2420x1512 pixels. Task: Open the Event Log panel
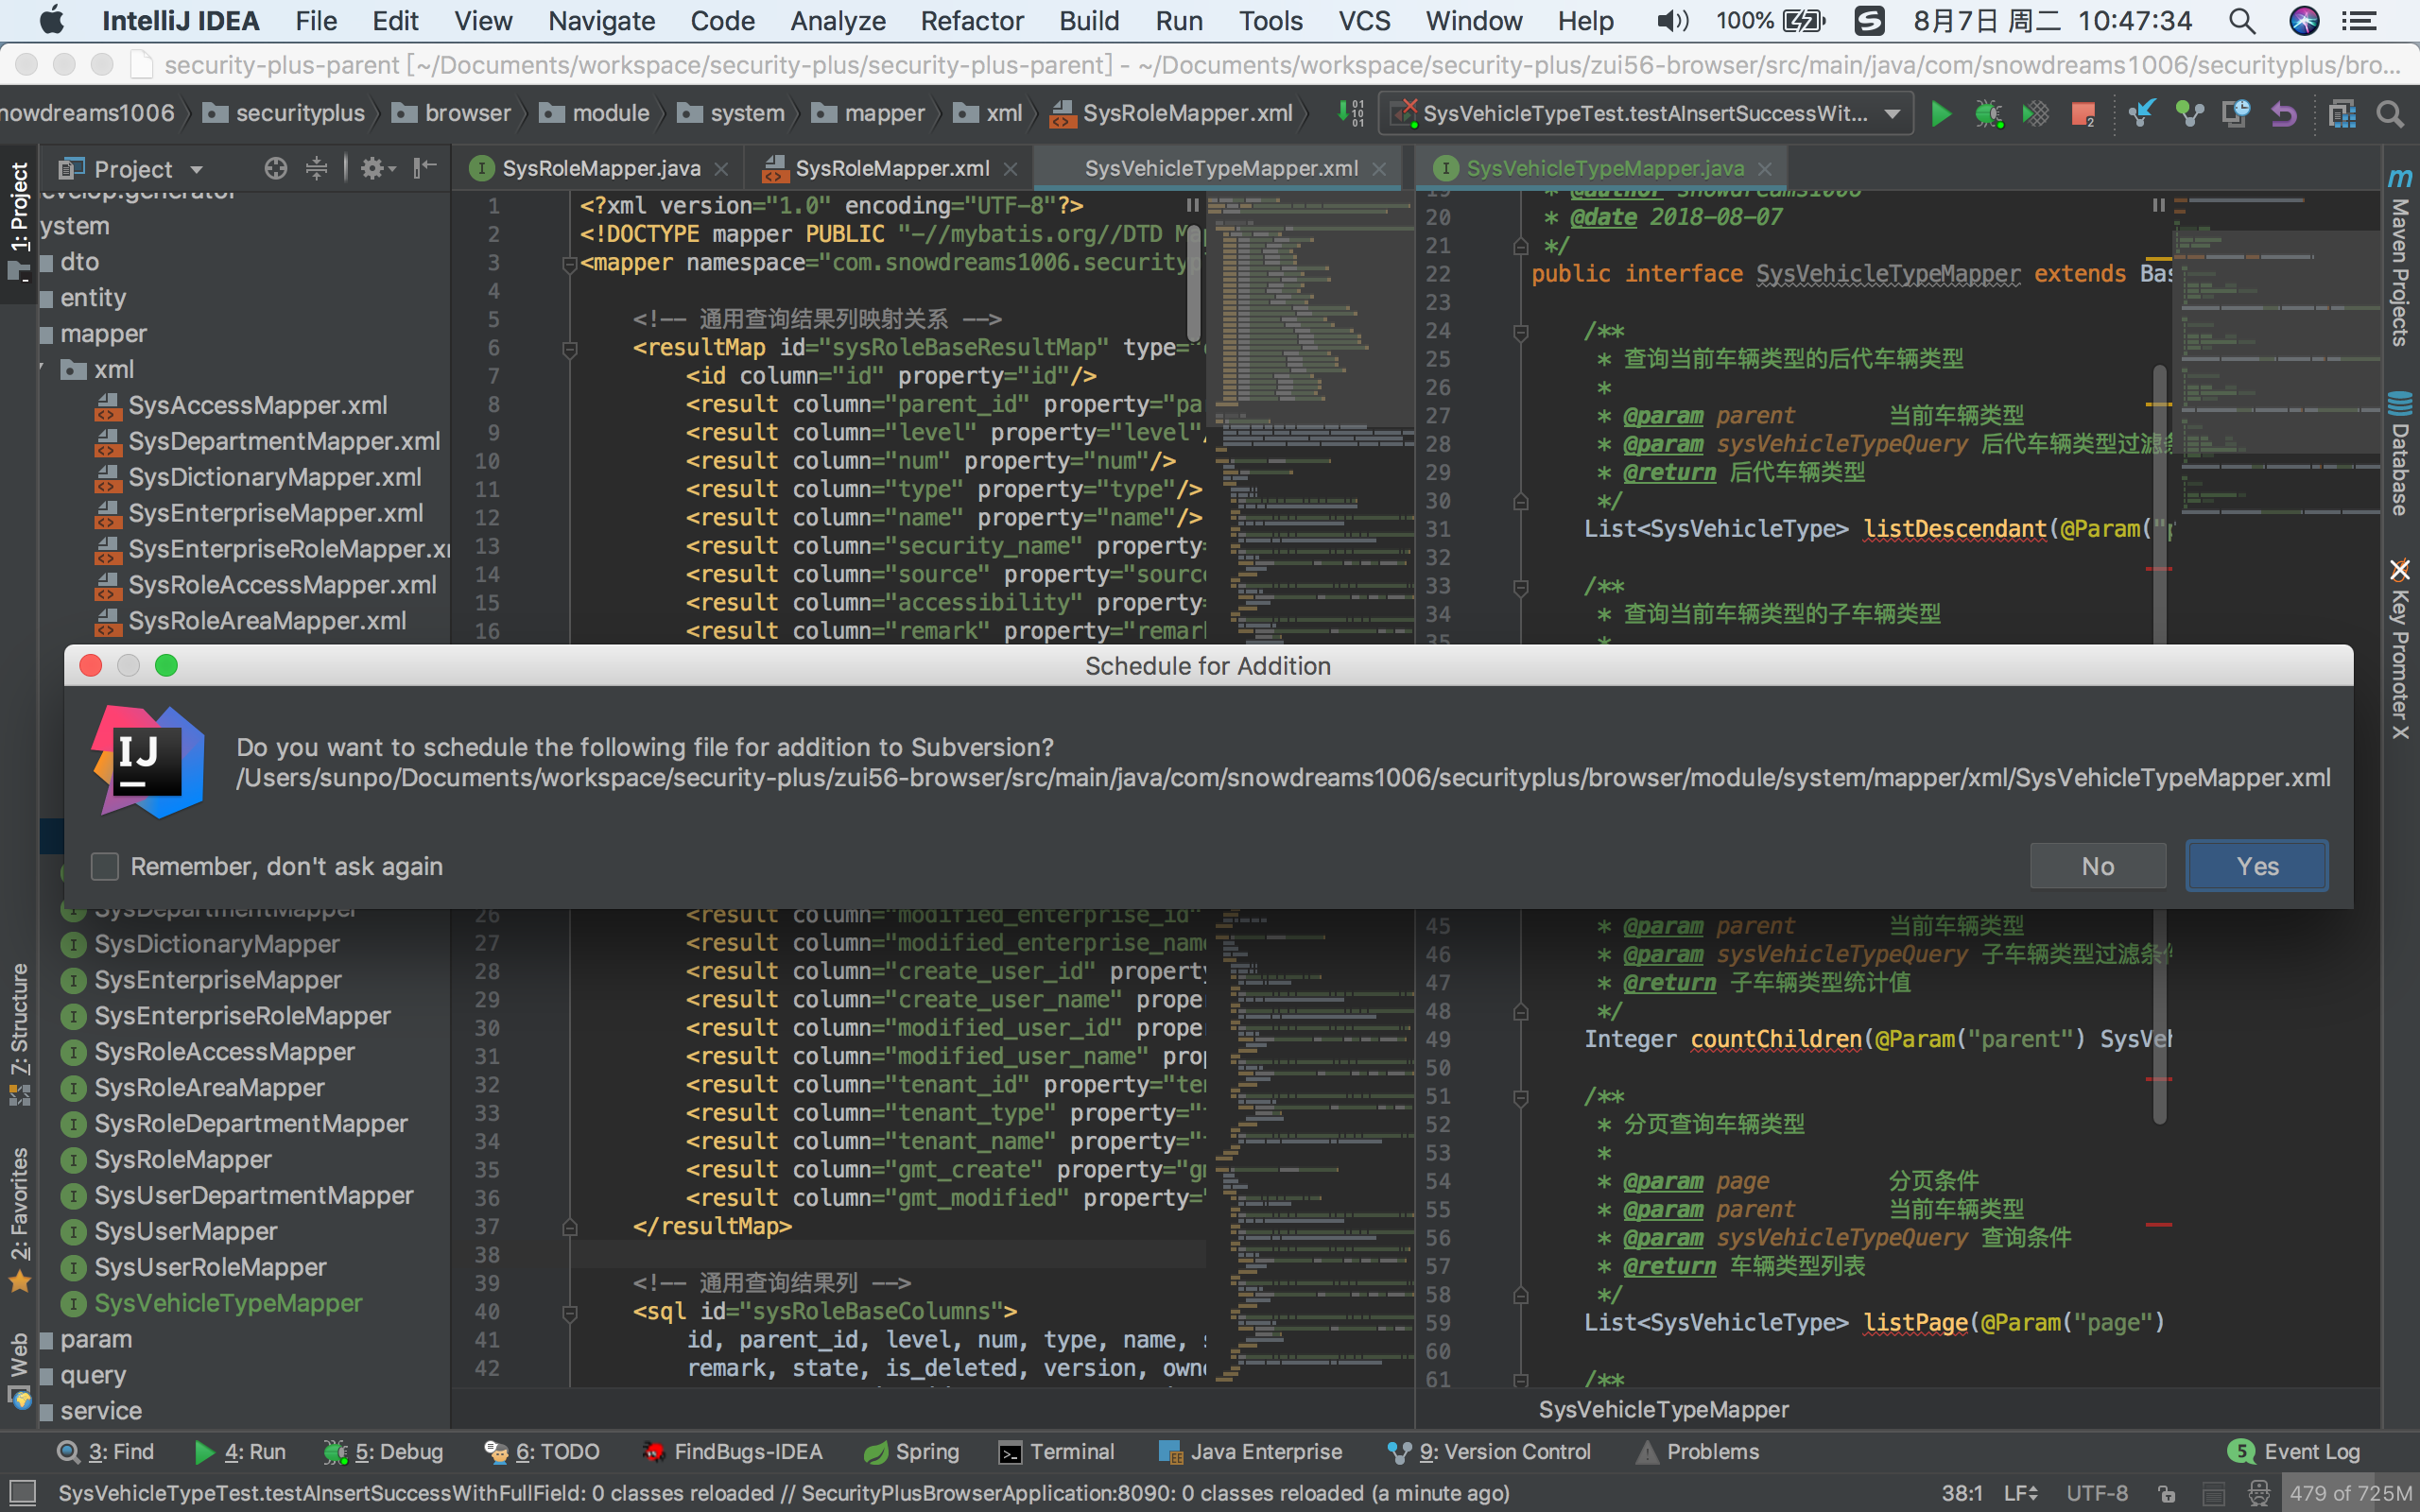coord(2295,1451)
